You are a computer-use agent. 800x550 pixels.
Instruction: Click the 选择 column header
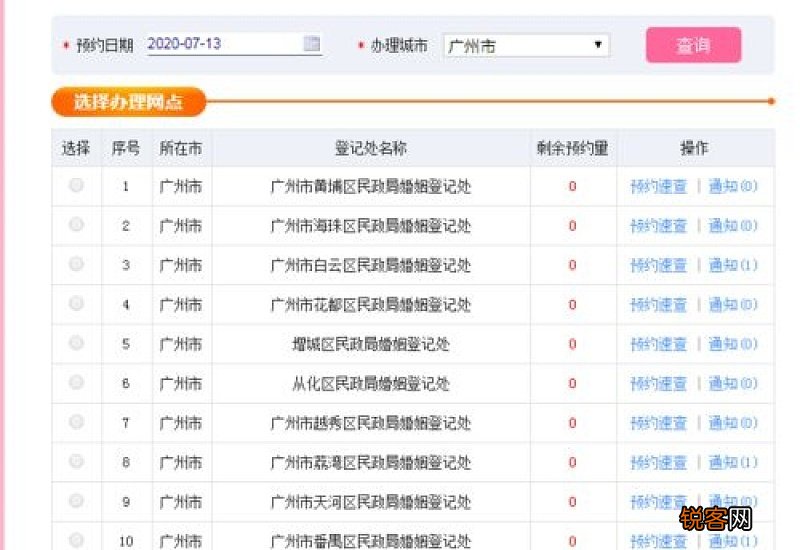coord(76,148)
